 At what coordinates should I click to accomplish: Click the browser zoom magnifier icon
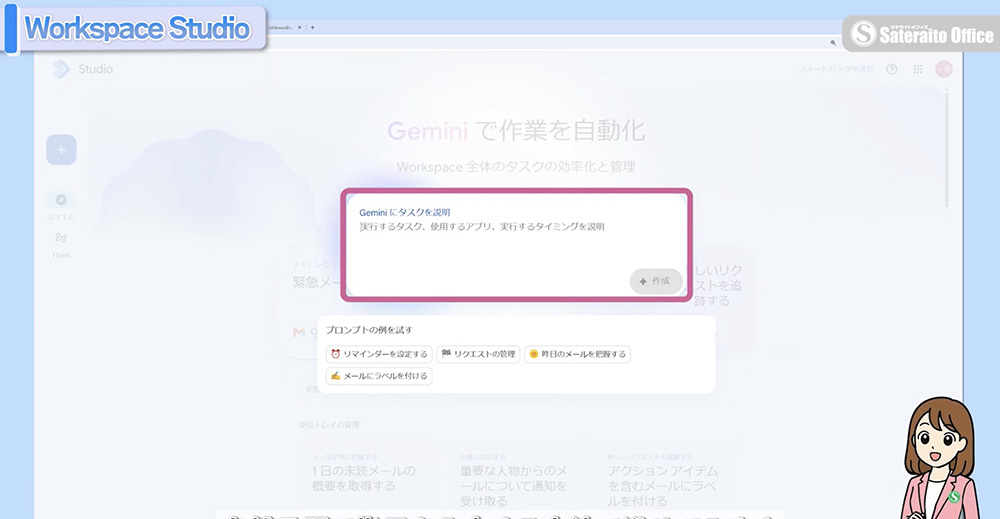[833, 43]
